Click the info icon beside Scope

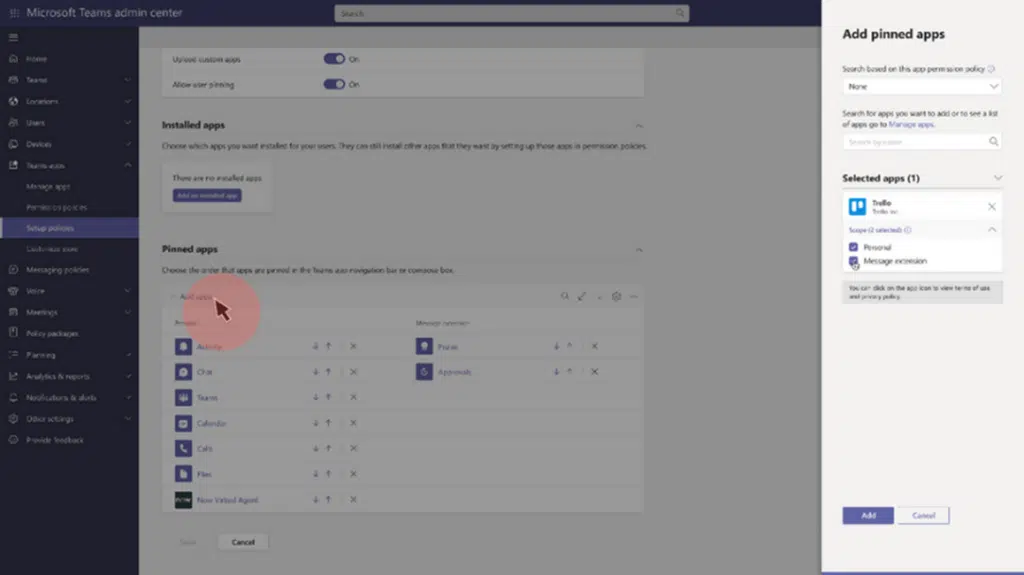[x=908, y=230]
